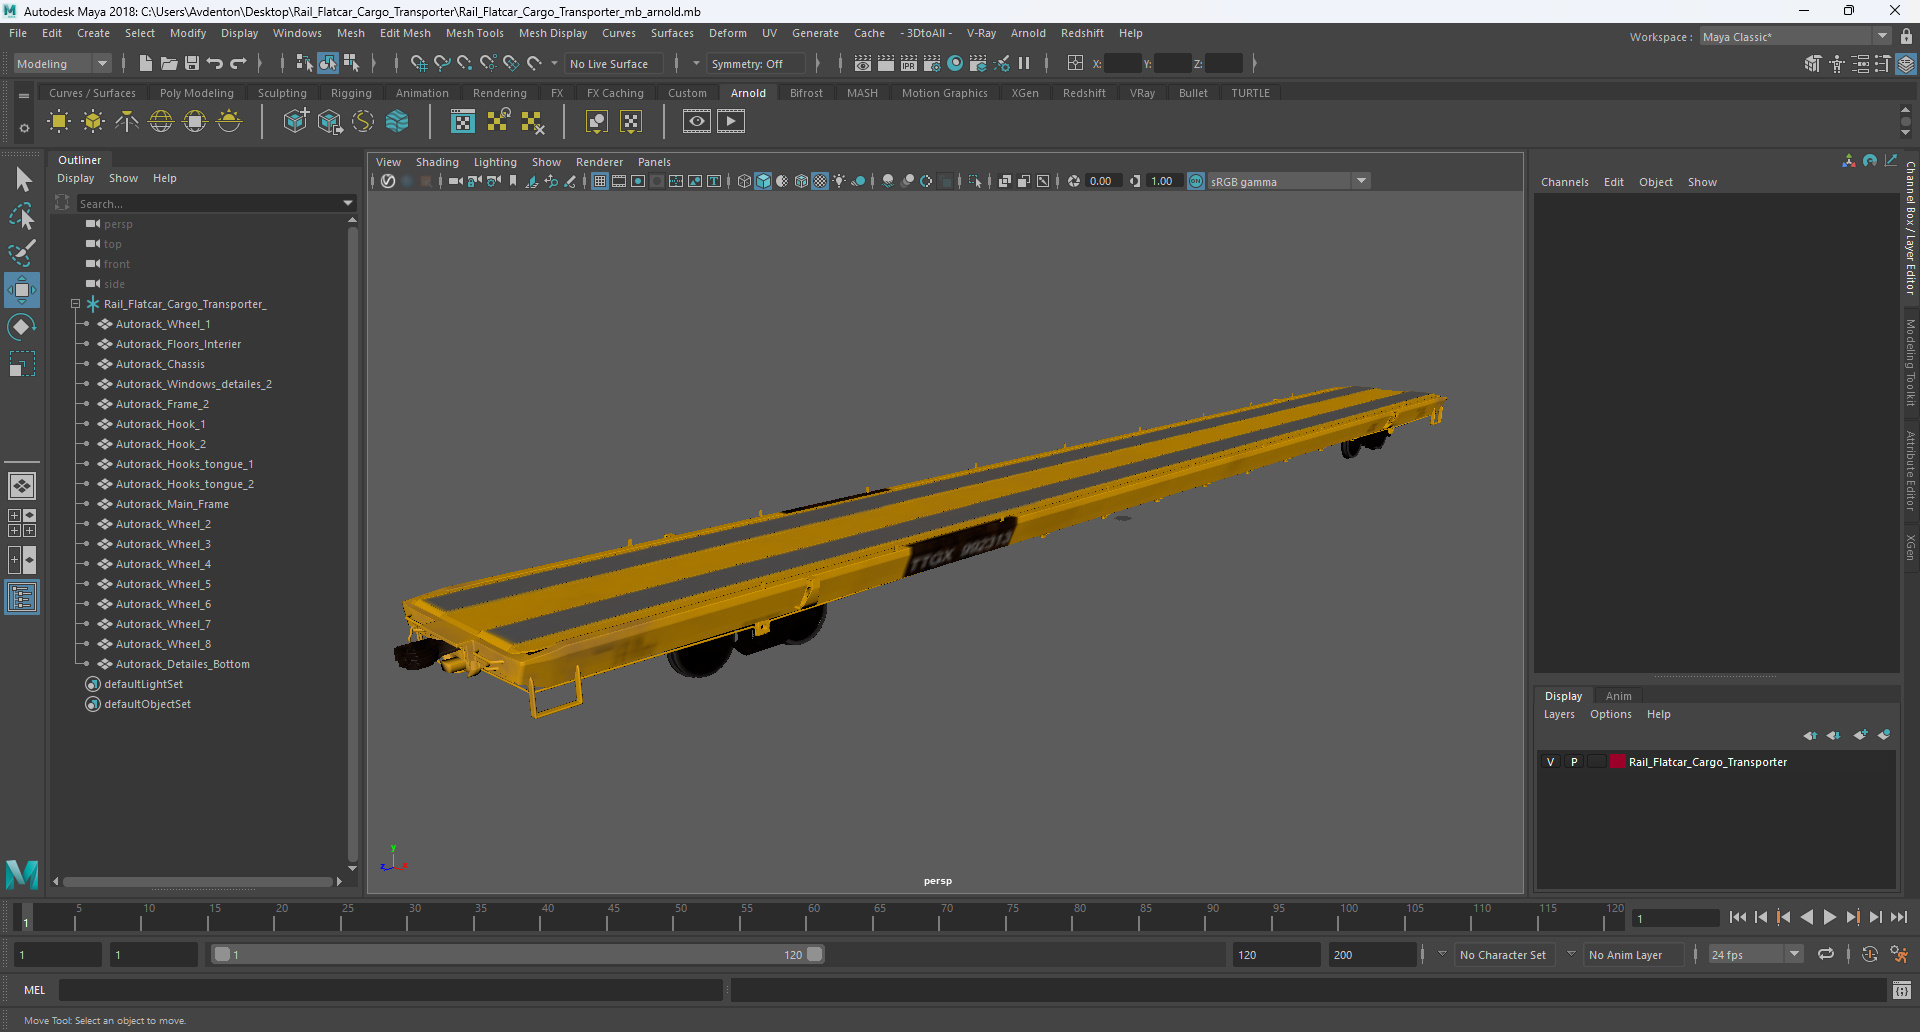Switch to four view layout icon
The height and width of the screenshot is (1032, 1920).
pyautogui.click(x=22, y=523)
